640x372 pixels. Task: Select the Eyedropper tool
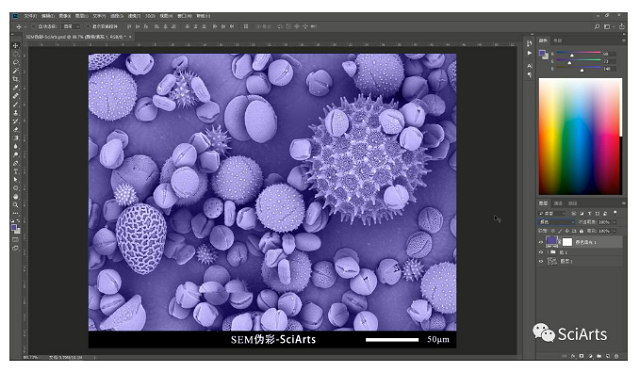16,87
